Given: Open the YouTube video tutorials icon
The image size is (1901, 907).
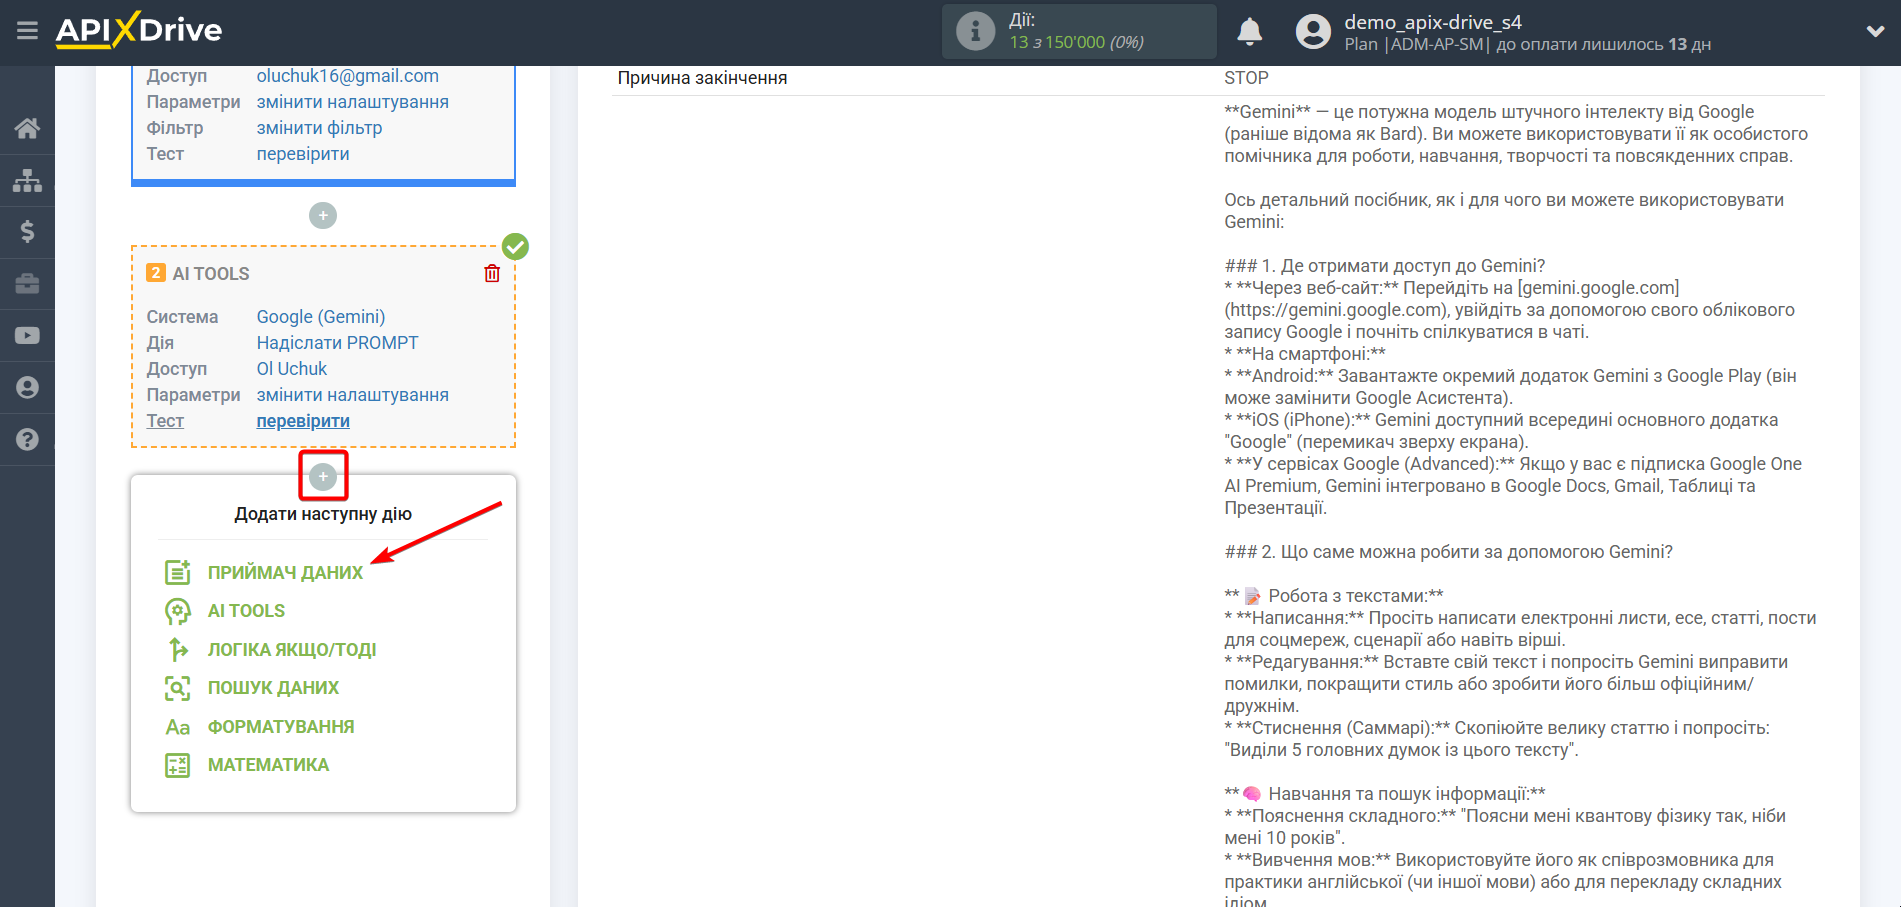Looking at the screenshot, I should (27, 336).
